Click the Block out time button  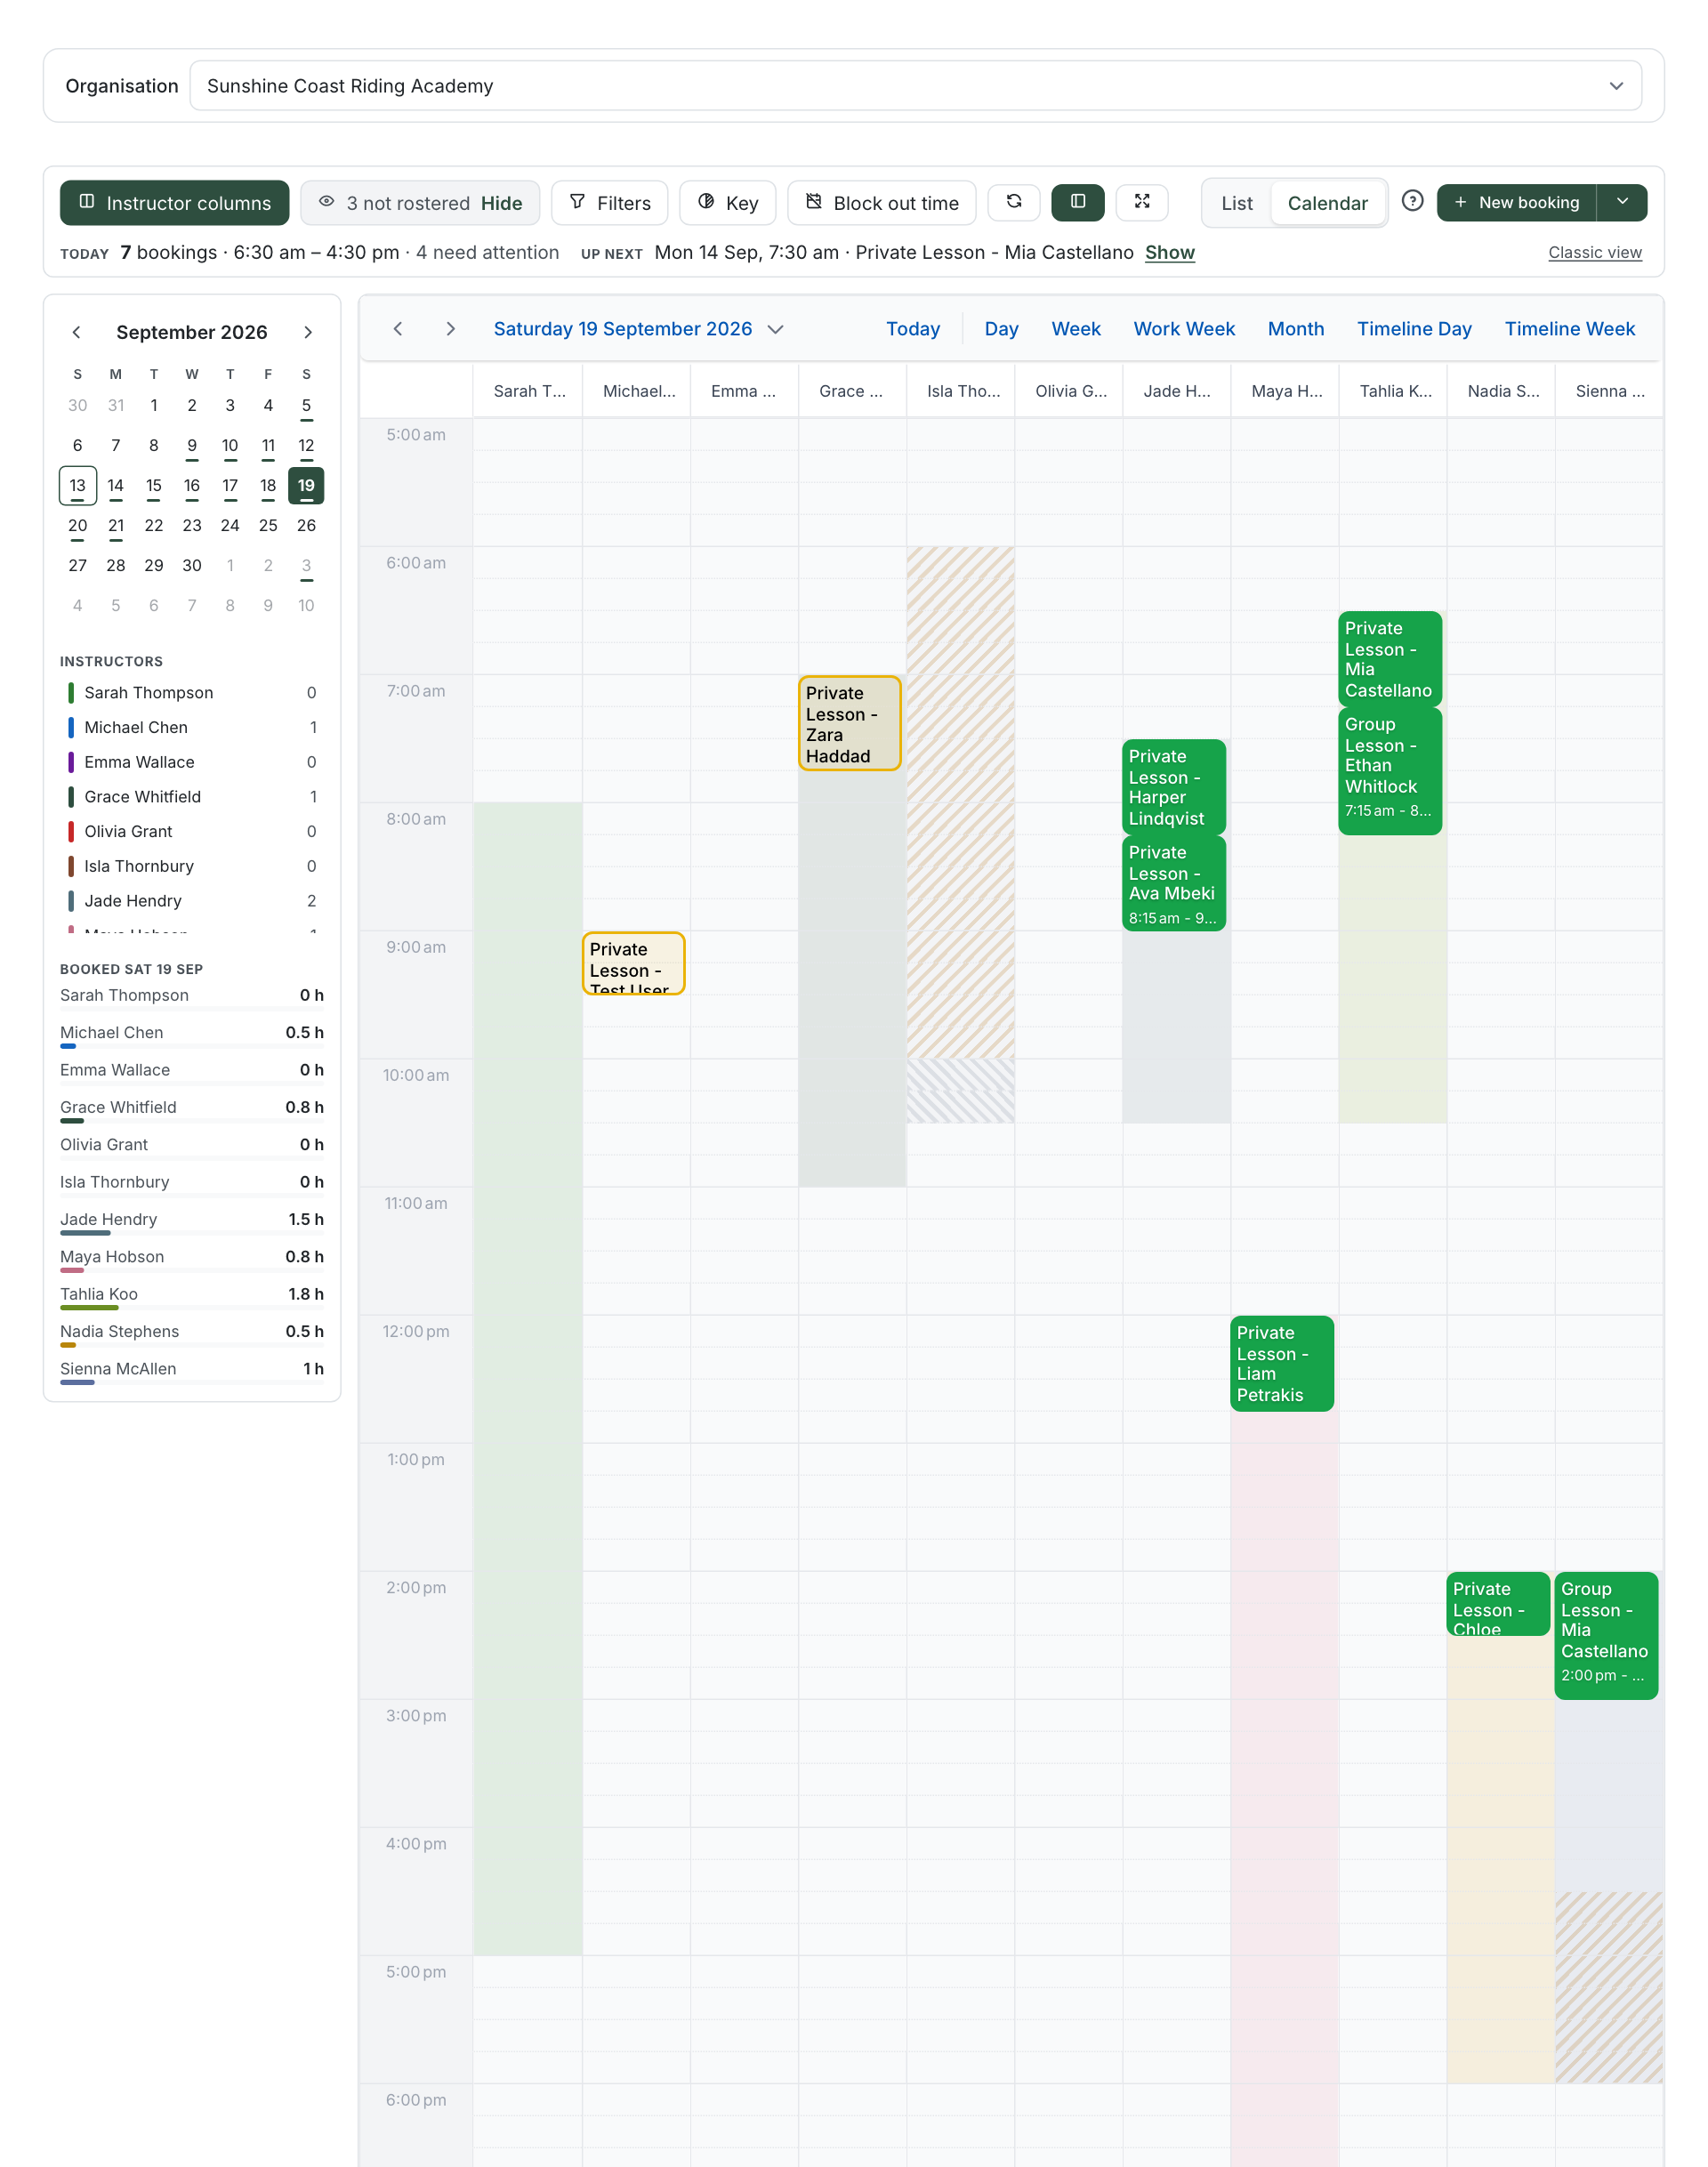point(881,203)
